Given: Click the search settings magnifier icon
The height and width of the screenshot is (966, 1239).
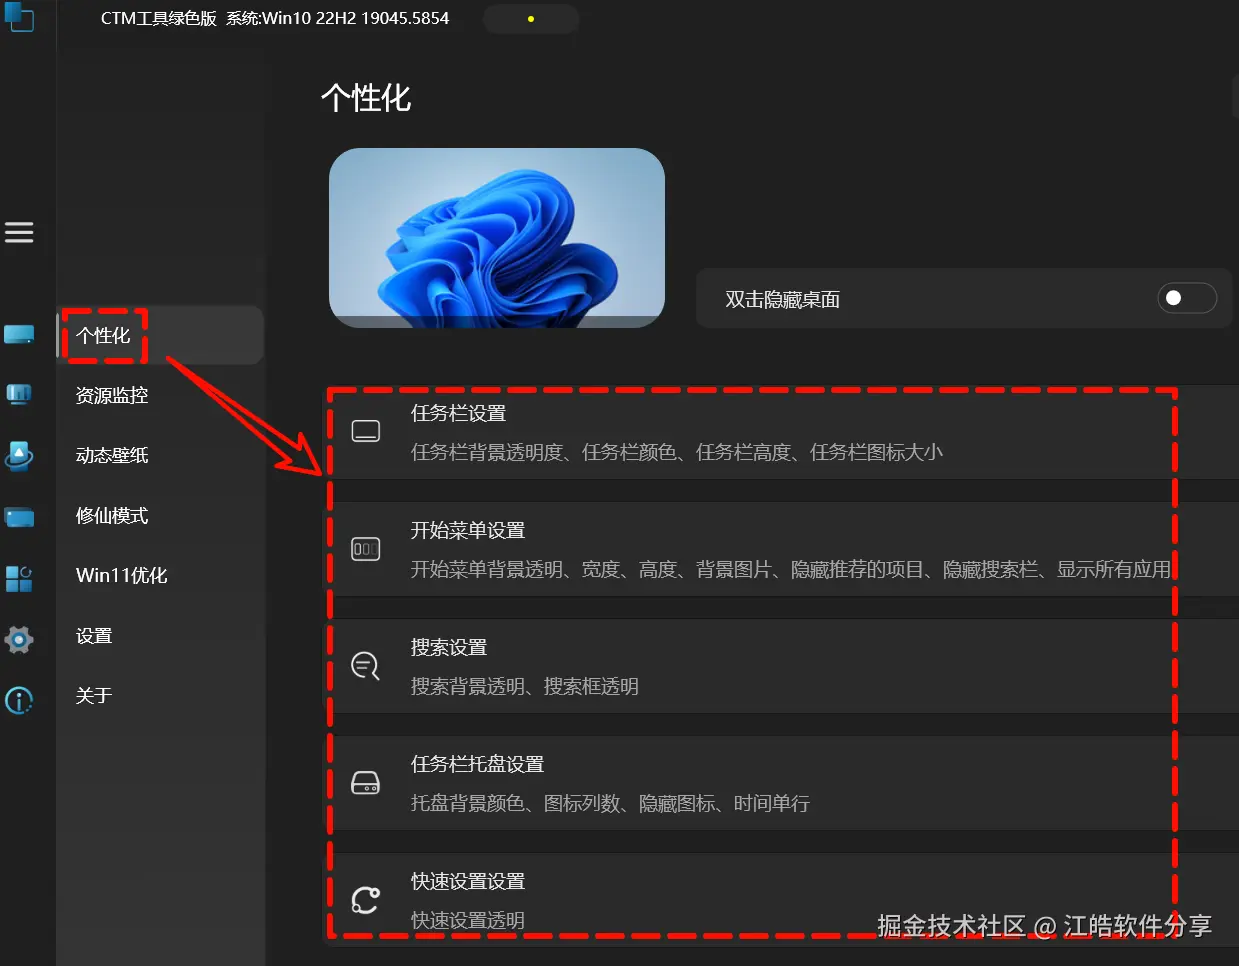Looking at the screenshot, I should pyautogui.click(x=366, y=666).
